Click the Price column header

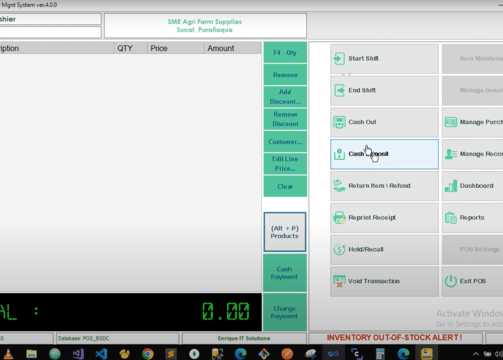[x=175, y=48]
